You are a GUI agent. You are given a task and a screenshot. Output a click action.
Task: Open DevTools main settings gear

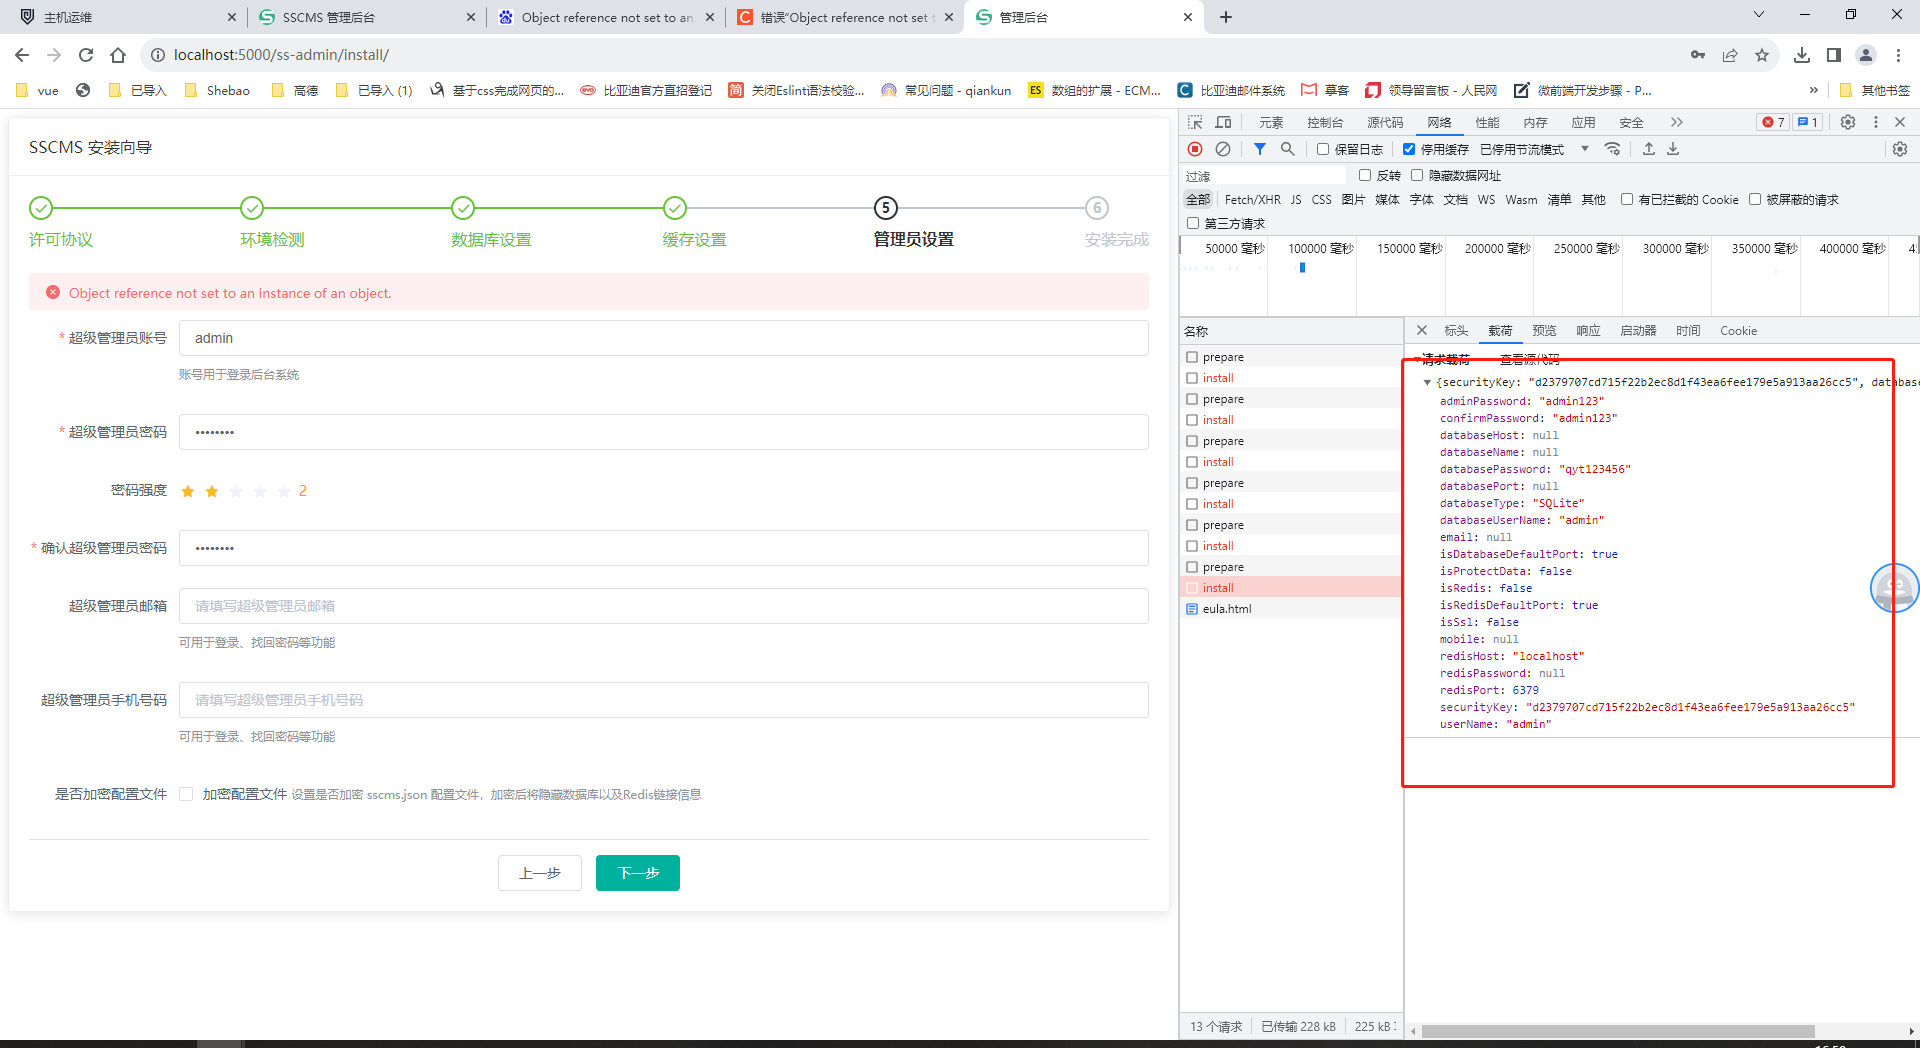(x=1848, y=122)
